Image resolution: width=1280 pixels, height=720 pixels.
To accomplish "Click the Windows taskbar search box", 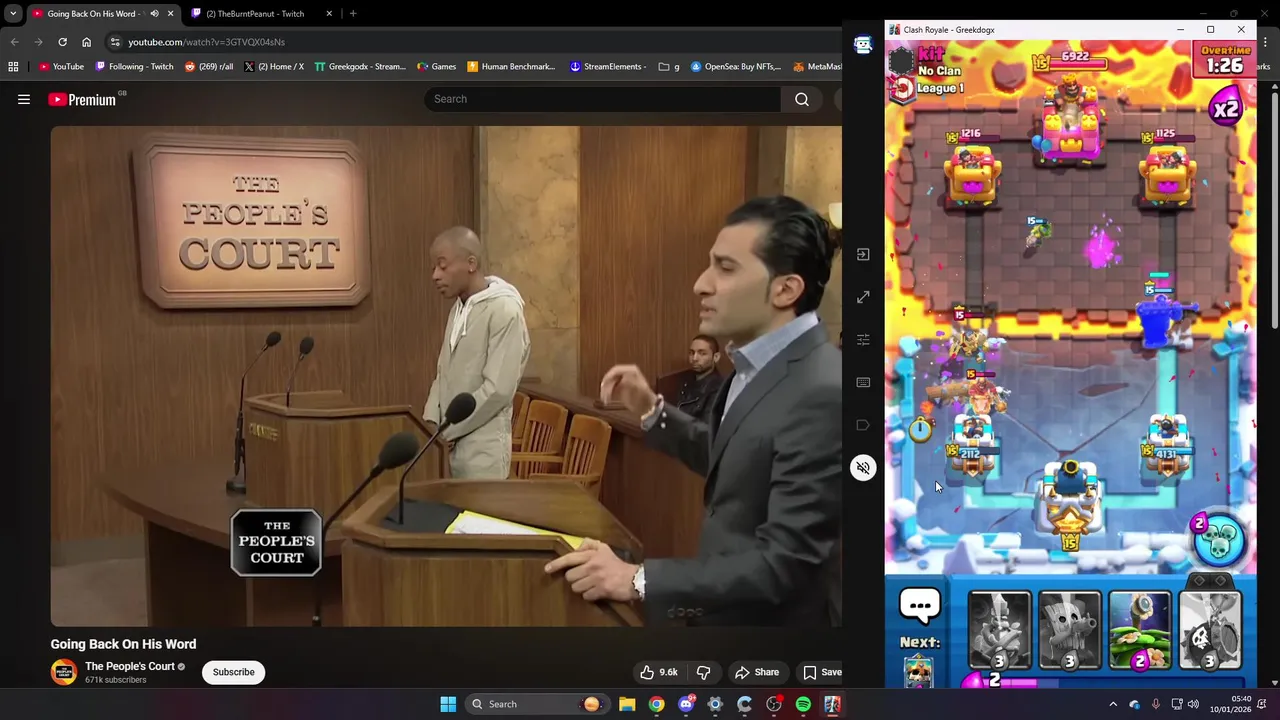I will (x=536, y=704).
